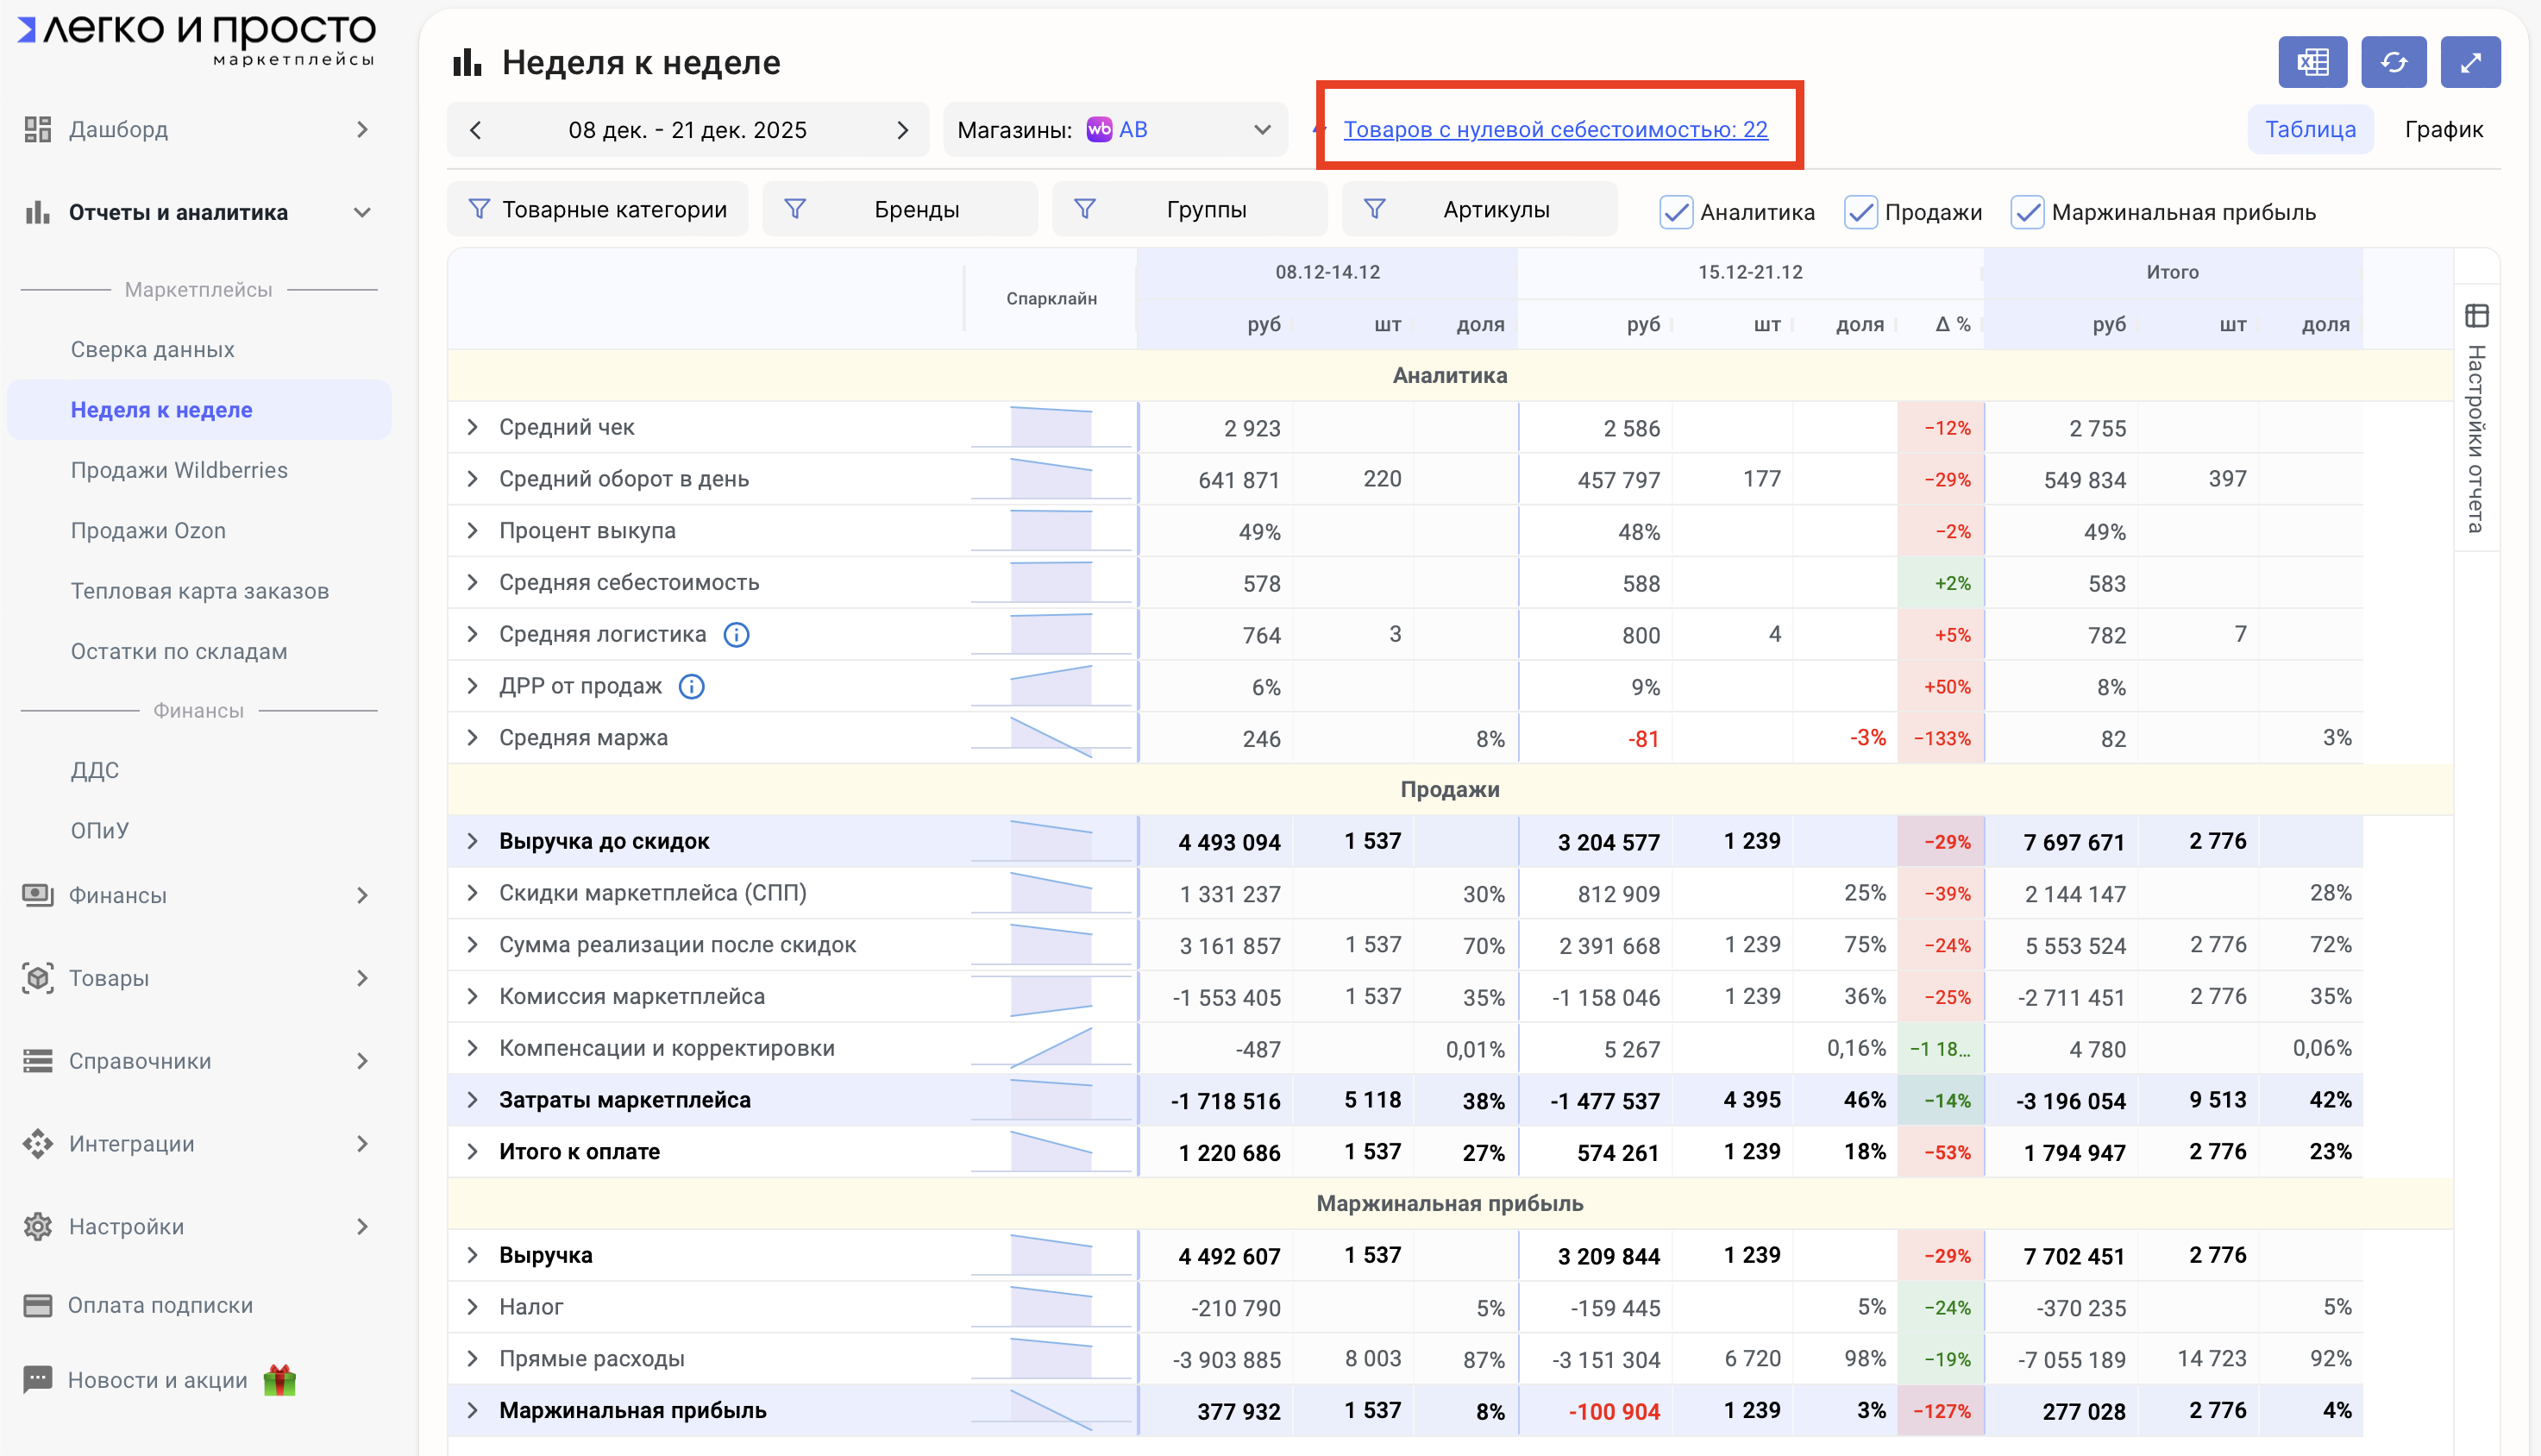The width and height of the screenshot is (2541, 1456).
Task: Click the Товарные категории filter button
Action: pos(598,210)
